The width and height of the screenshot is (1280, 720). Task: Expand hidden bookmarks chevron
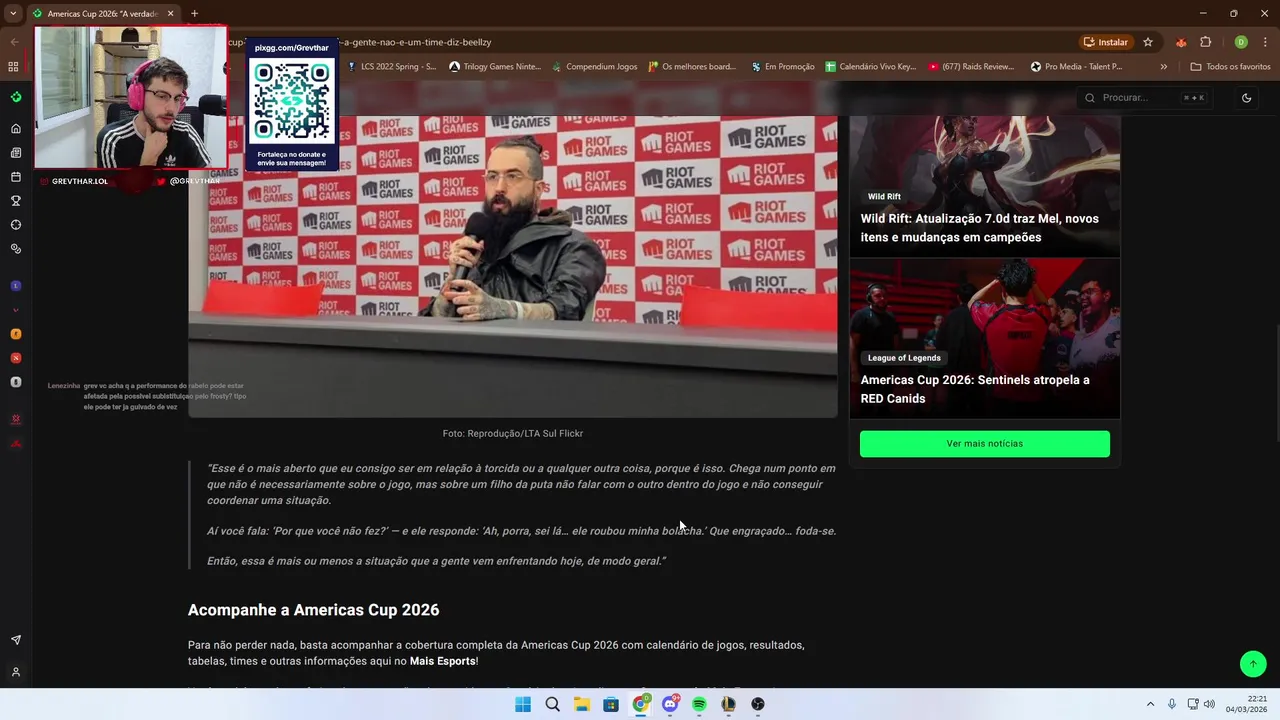click(x=1163, y=67)
